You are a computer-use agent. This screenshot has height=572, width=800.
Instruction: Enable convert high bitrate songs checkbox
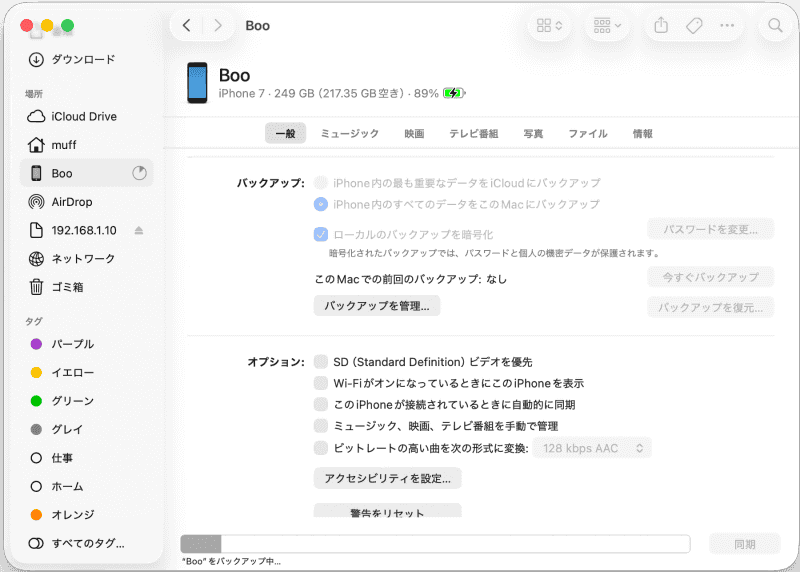pyautogui.click(x=320, y=448)
